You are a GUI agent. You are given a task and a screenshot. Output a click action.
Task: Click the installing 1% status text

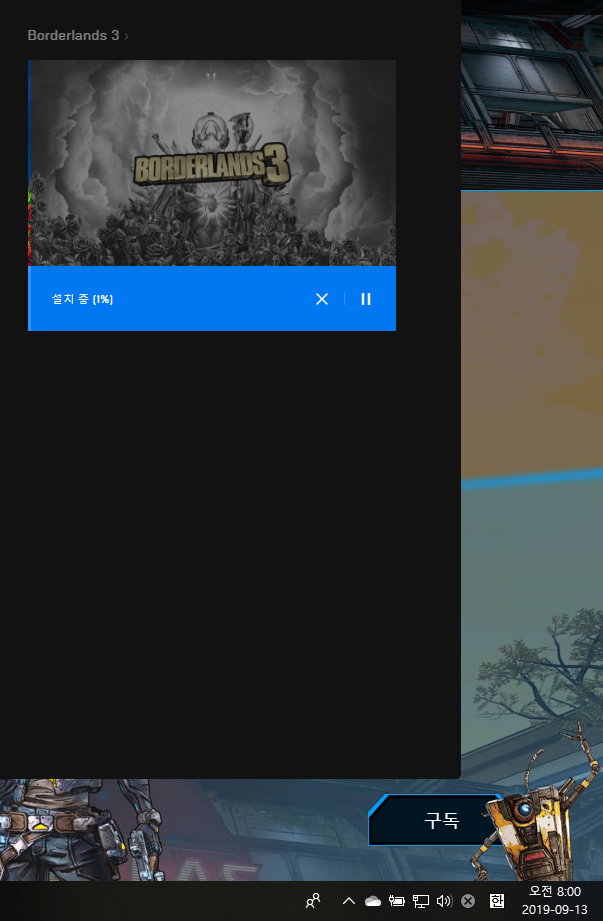point(82,299)
